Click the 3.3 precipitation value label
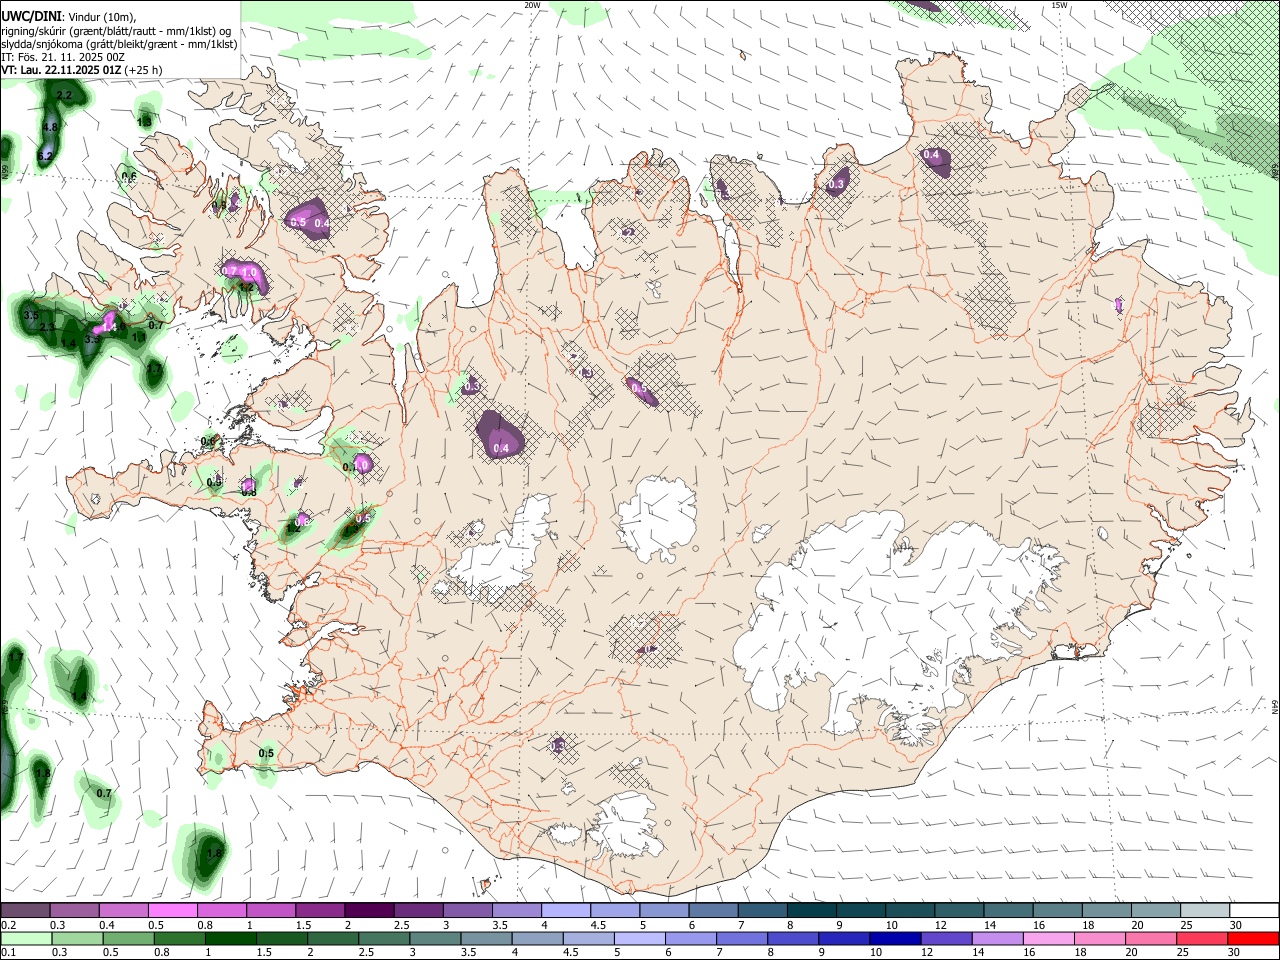 coord(92,340)
